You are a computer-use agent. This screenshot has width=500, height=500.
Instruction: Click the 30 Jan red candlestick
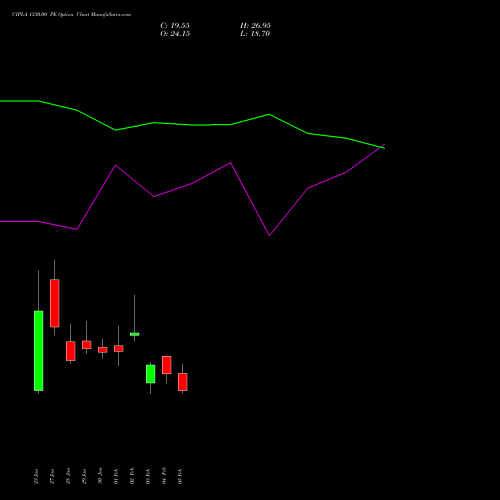pos(103,350)
